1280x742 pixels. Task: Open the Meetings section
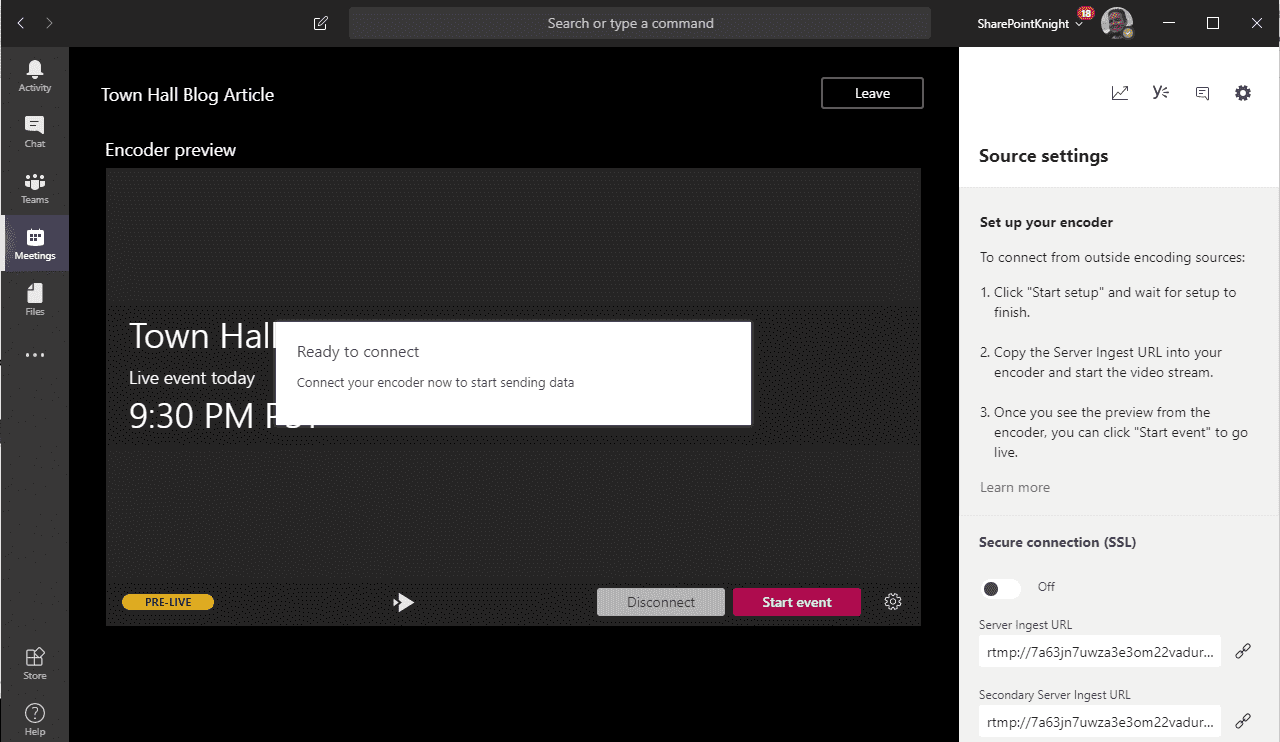coord(35,243)
